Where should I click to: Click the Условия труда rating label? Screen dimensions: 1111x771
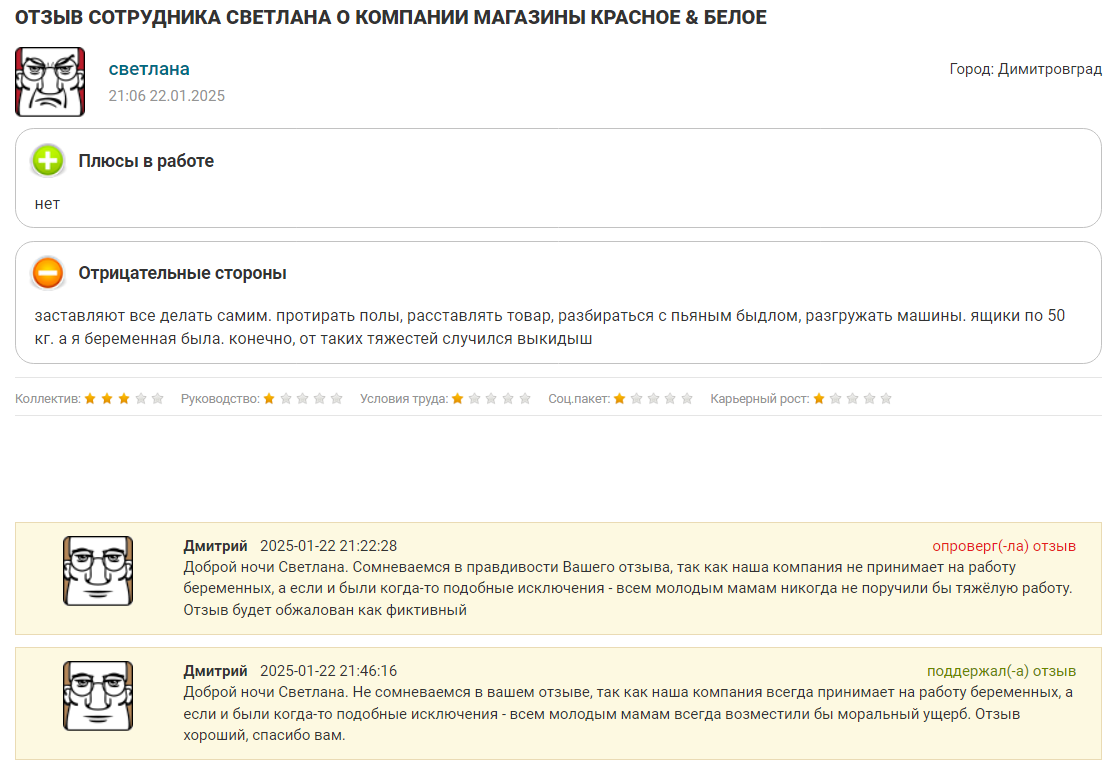404,399
